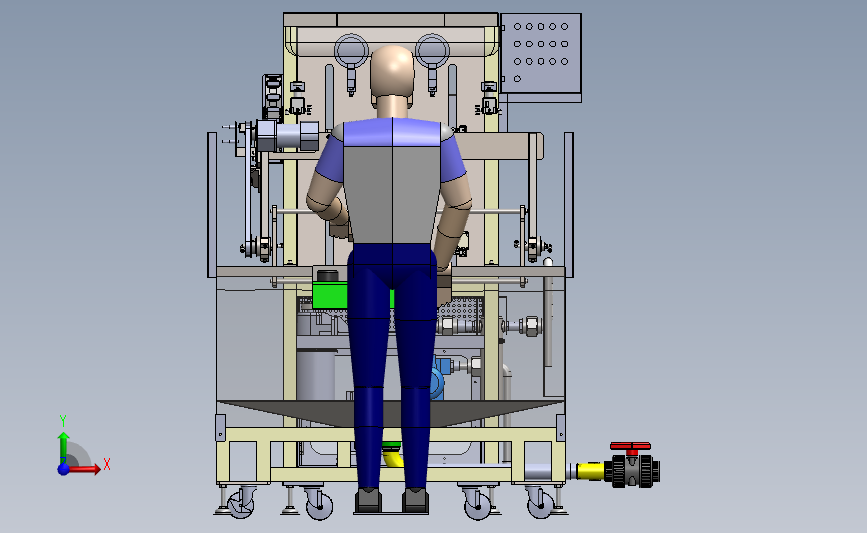Click the blue Z axis ball of triad
Viewport: 867px width, 533px height.
tap(64, 469)
